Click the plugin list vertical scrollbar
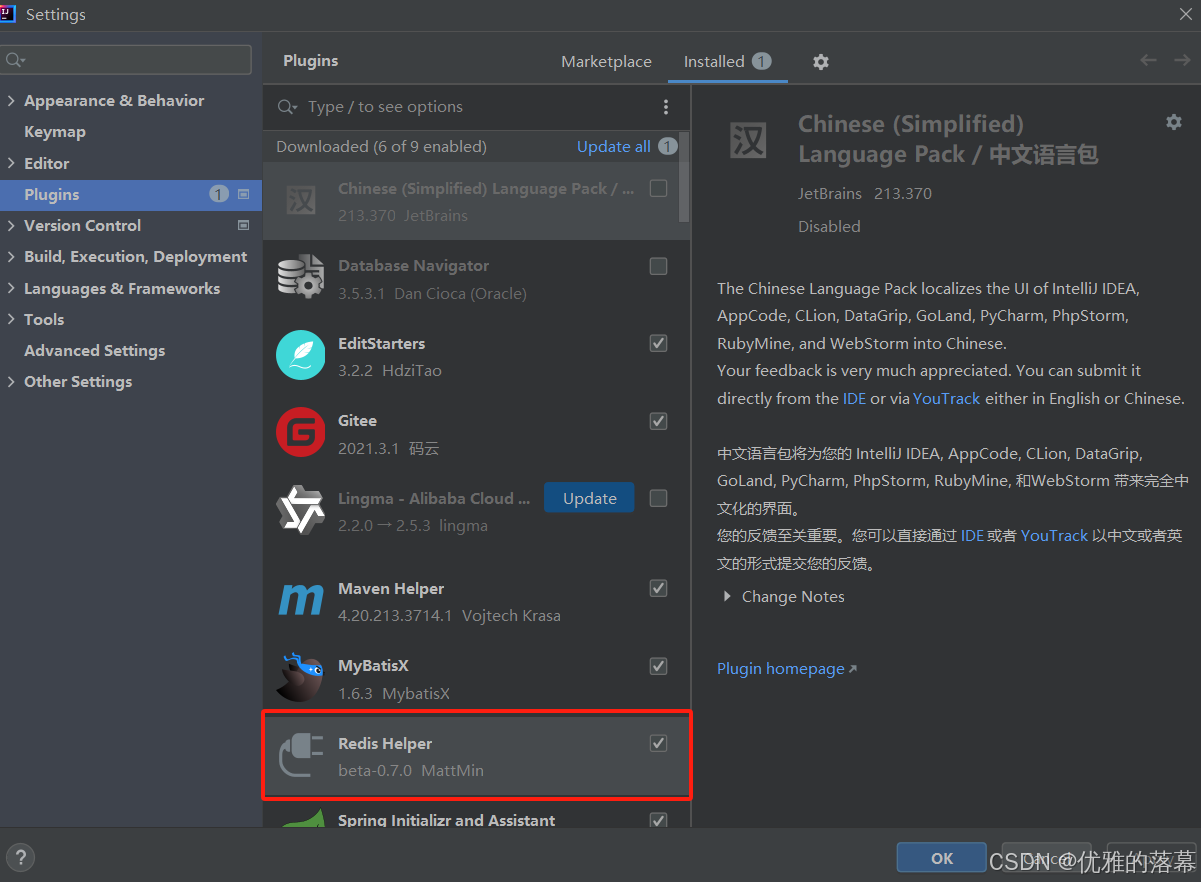 tap(684, 178)
